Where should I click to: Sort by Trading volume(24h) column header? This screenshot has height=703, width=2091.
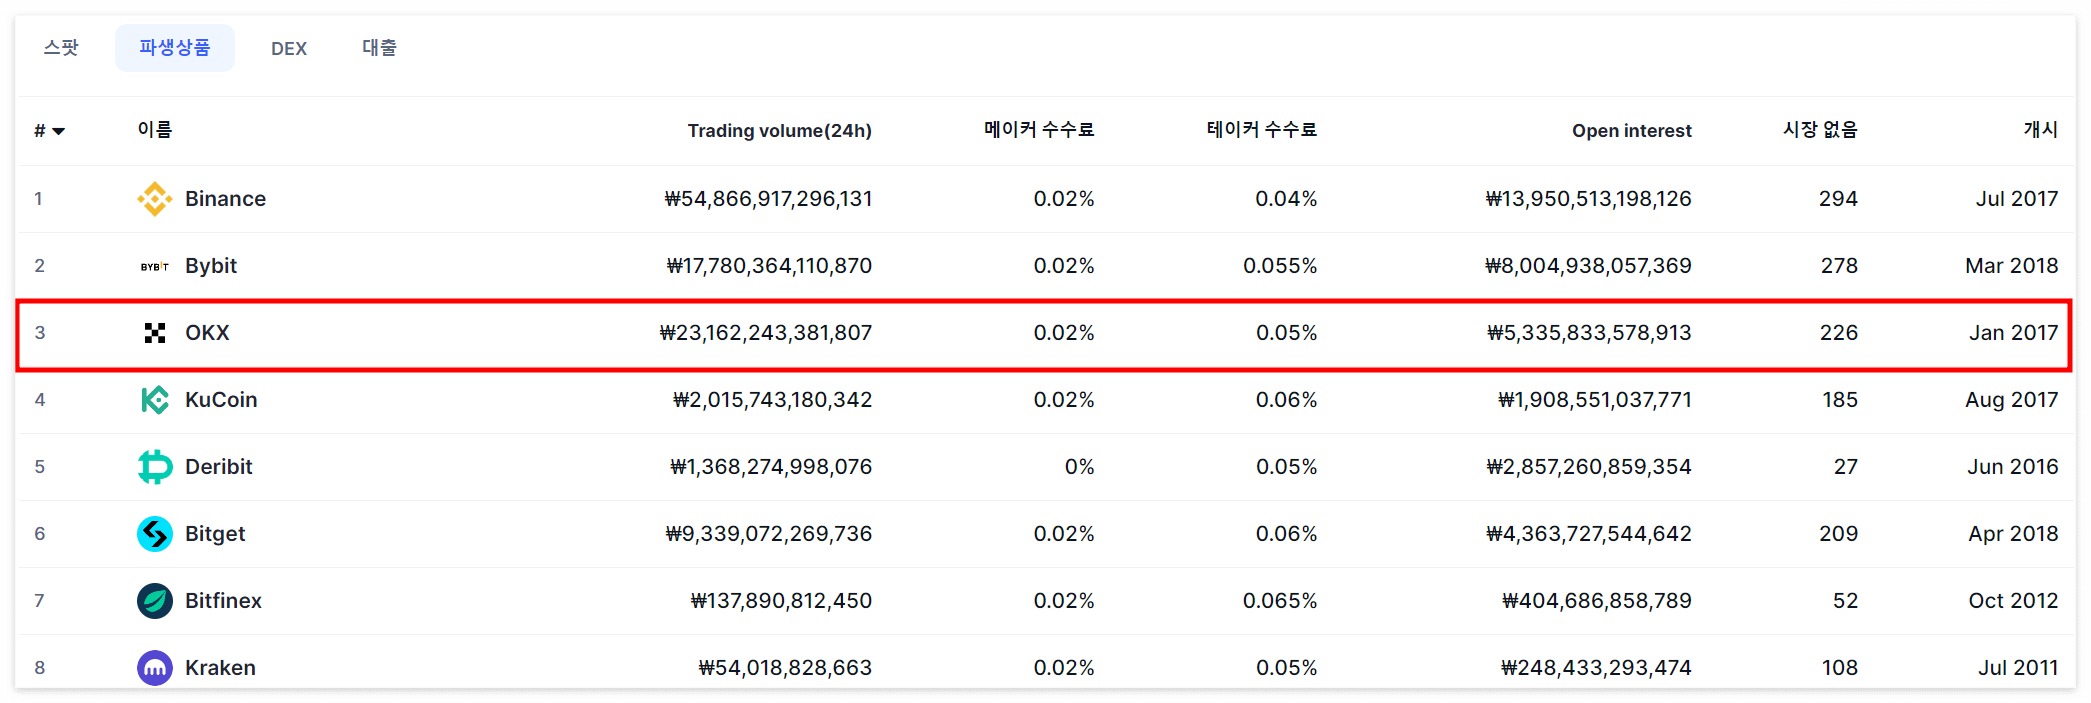pyautogui.click(x=780, y=131)
